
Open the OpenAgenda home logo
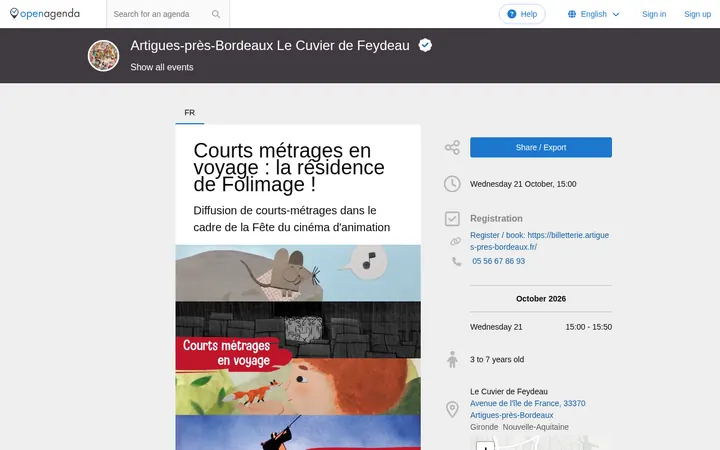point(45,14)
